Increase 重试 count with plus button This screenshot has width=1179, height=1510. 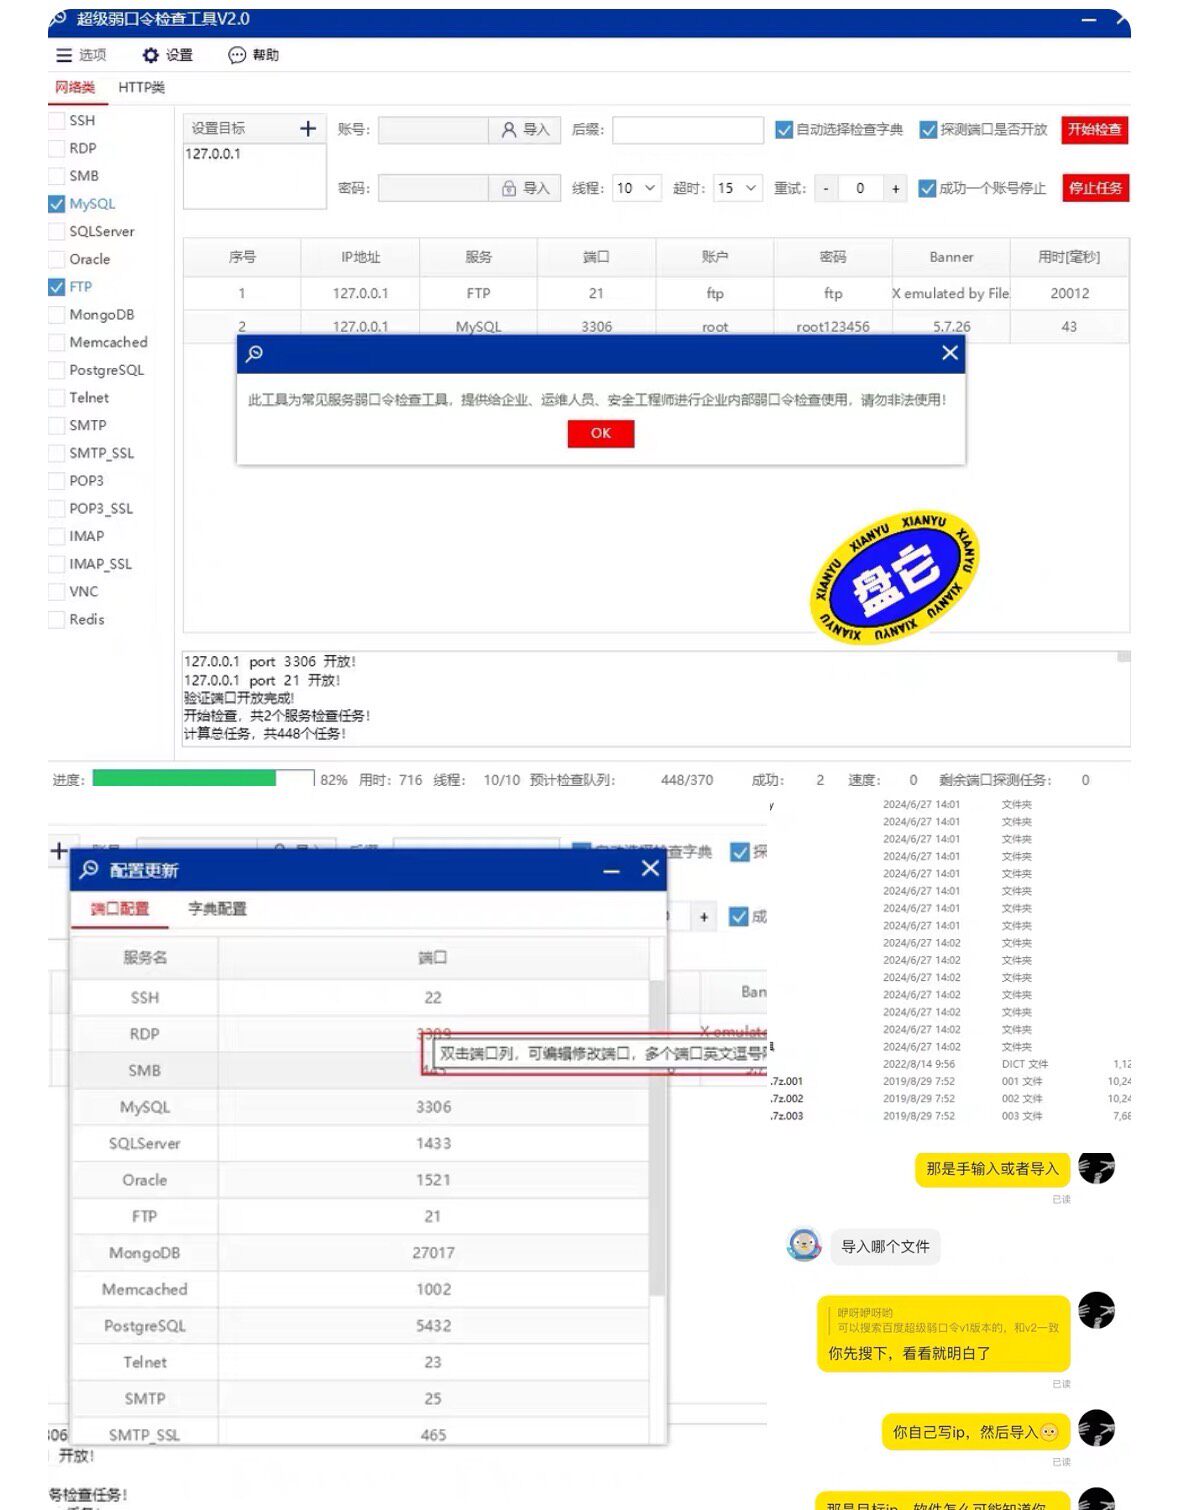pyautogui.click(x=895, y=188)
